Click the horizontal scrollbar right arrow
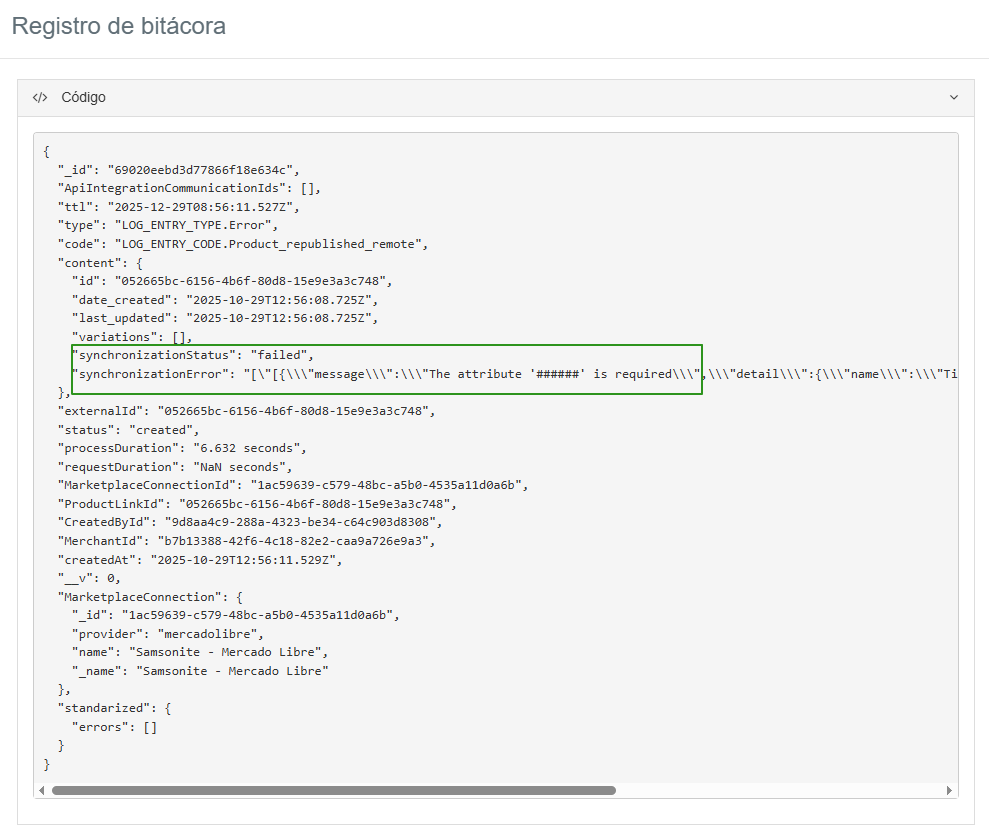This screenshot has width=989, height=833. [x=949, y=790]
